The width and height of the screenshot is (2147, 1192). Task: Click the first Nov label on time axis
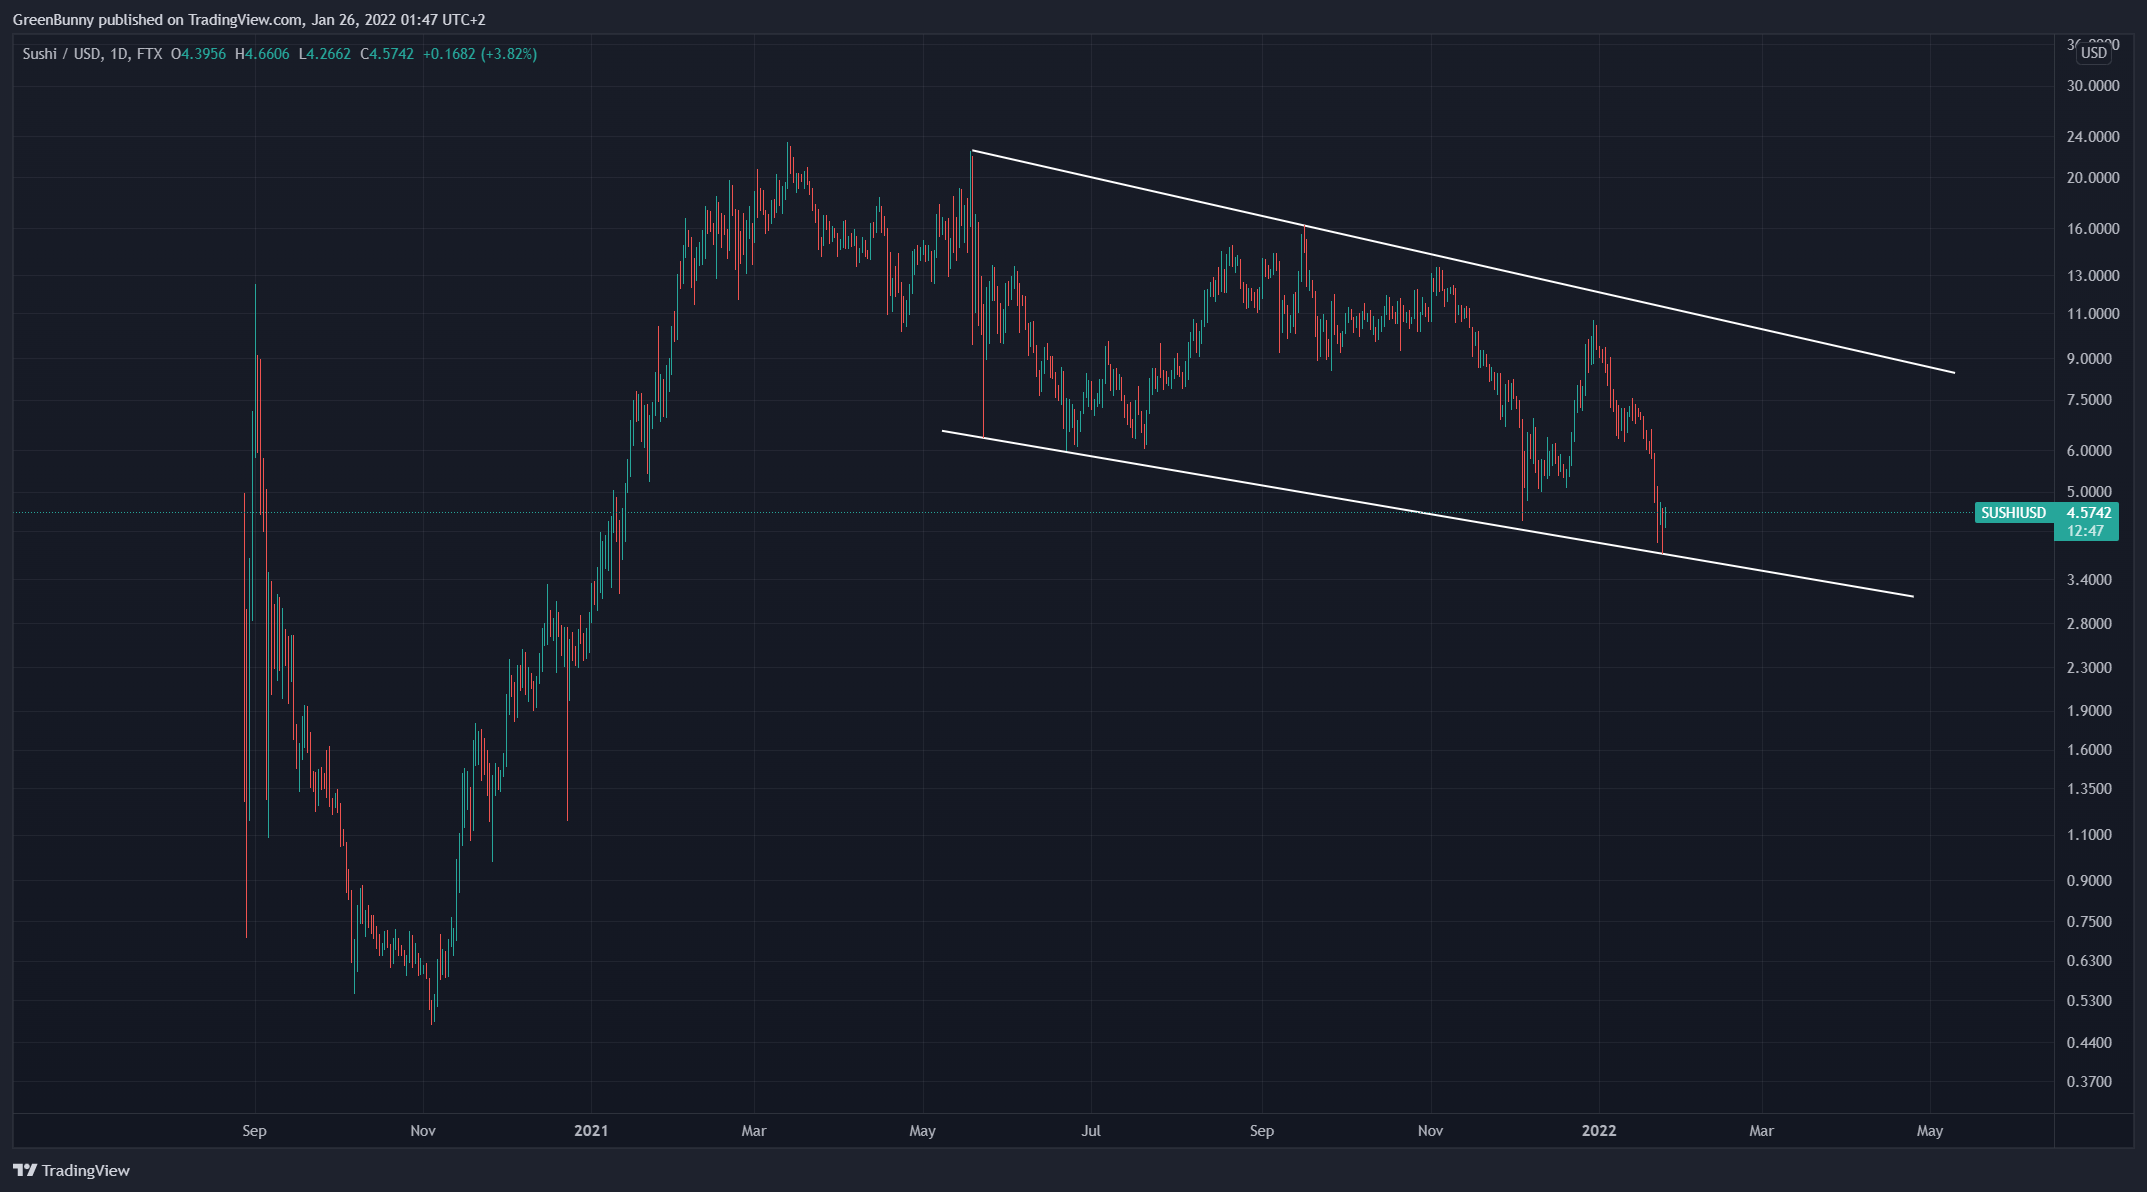click(423, 1131)
